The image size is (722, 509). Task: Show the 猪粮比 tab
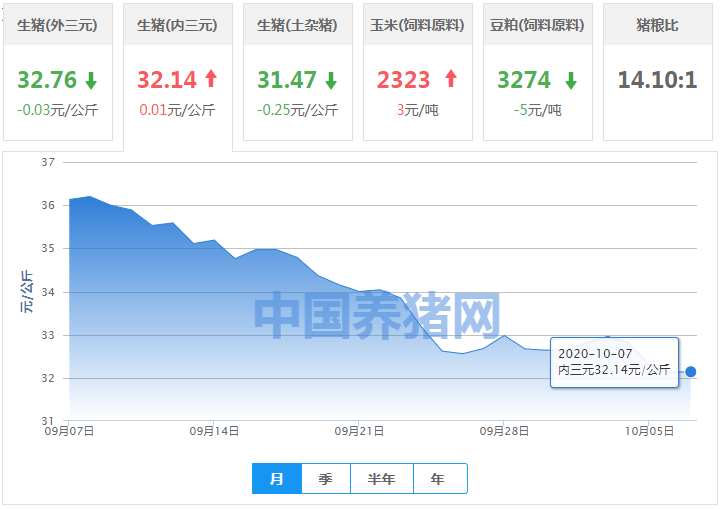coord(658,25)
